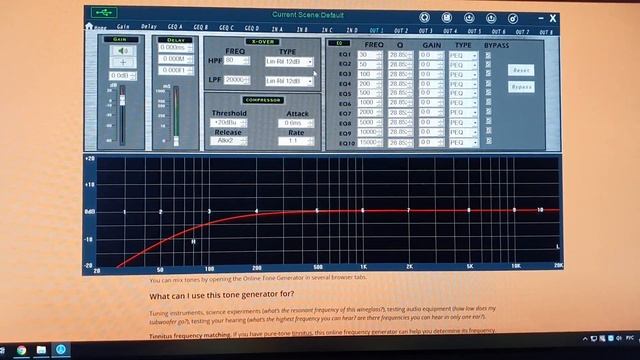Open the EQ7 type PEQ dropdown
Screen dimensions: 640x360
tap(463, 113)
